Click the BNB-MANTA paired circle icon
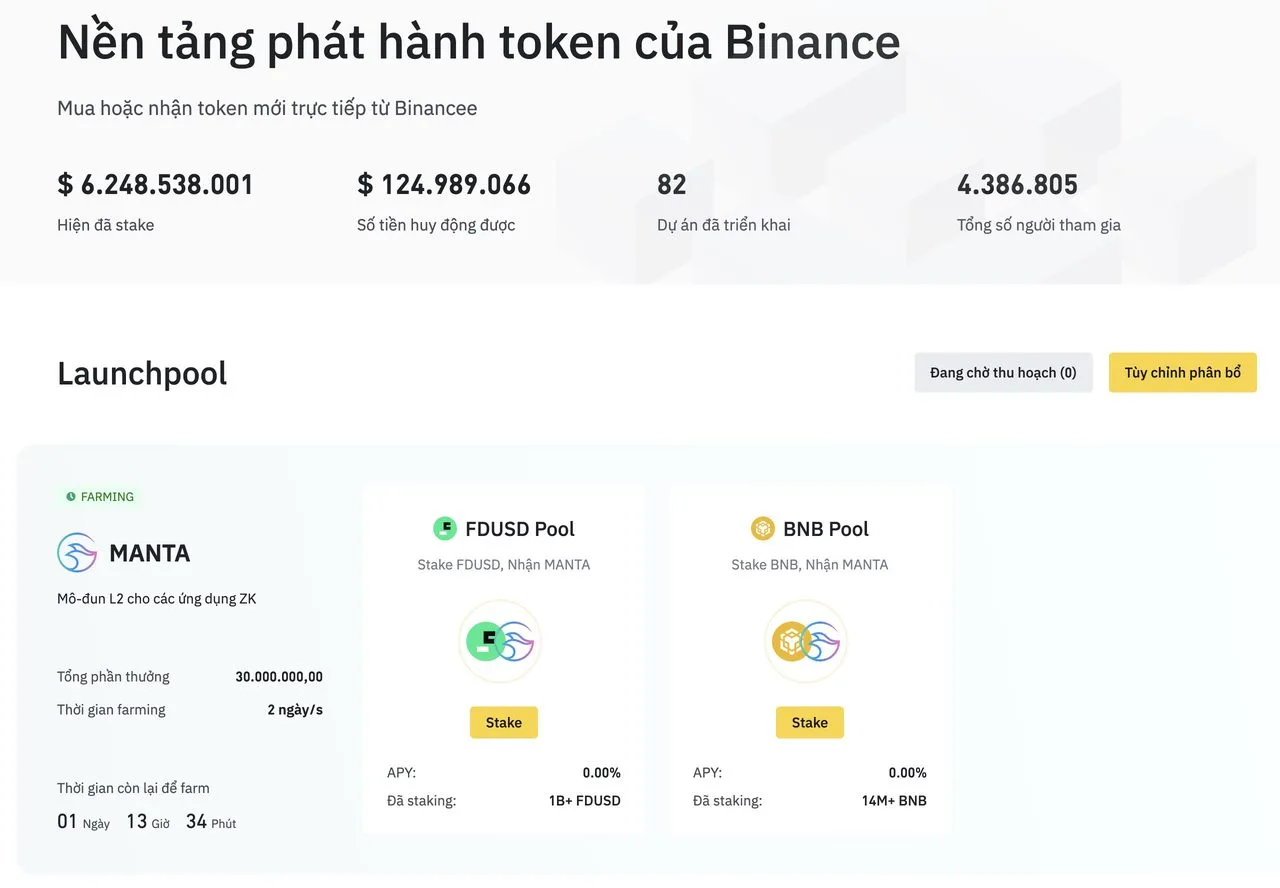The width and height of the screenshot is (1280, 888). pos(806,641)
